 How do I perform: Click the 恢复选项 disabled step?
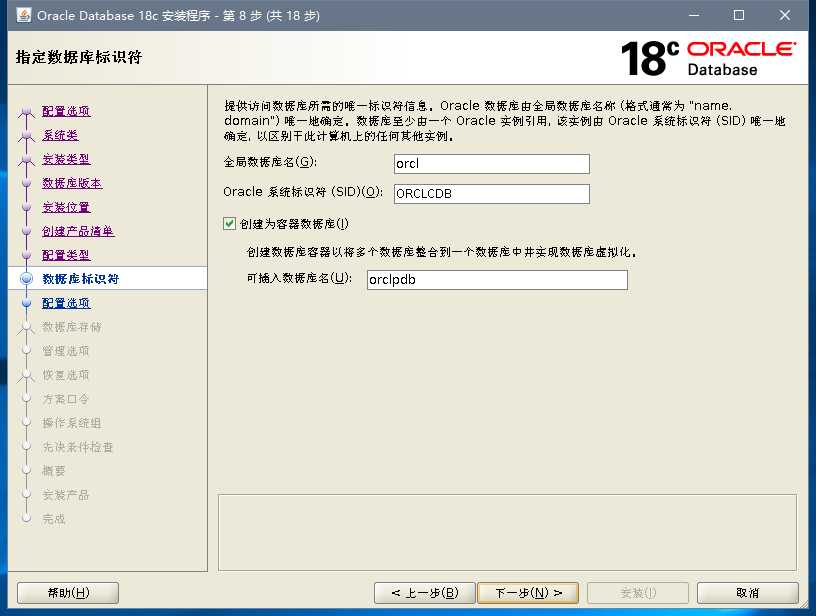pos(66,375)
